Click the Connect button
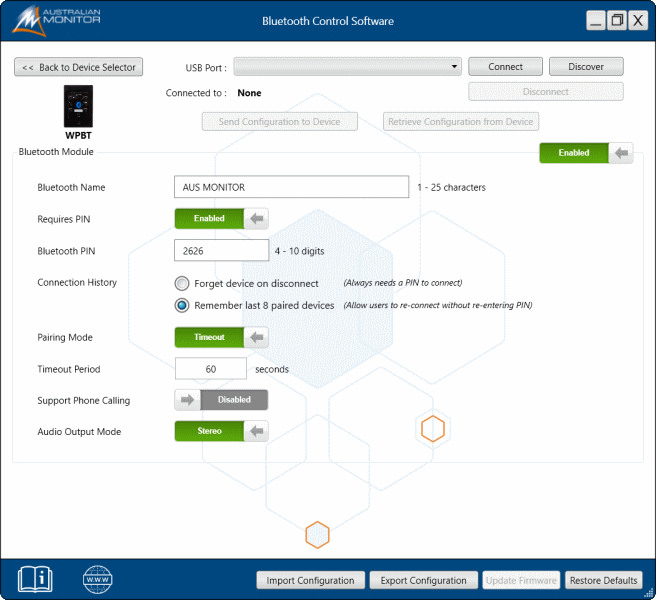The width and height of the screenshot is (656, 600). [505, 67]
